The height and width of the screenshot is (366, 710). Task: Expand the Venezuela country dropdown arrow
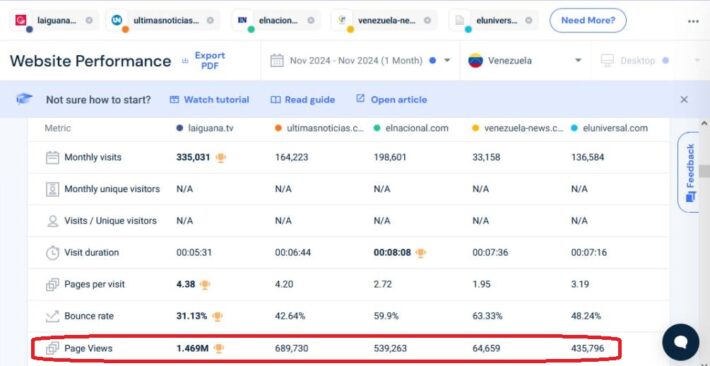pyautogui.click(x=578, y=60)
